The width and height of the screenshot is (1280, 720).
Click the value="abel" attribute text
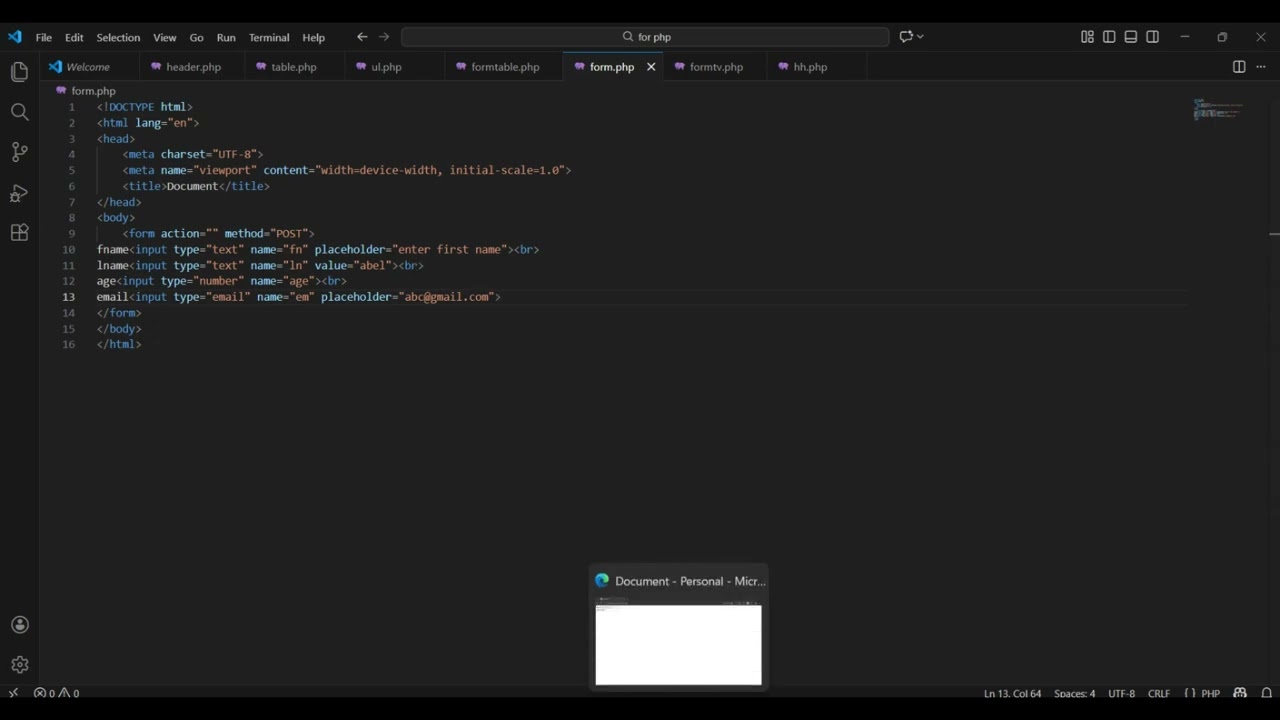coord(351,265)
